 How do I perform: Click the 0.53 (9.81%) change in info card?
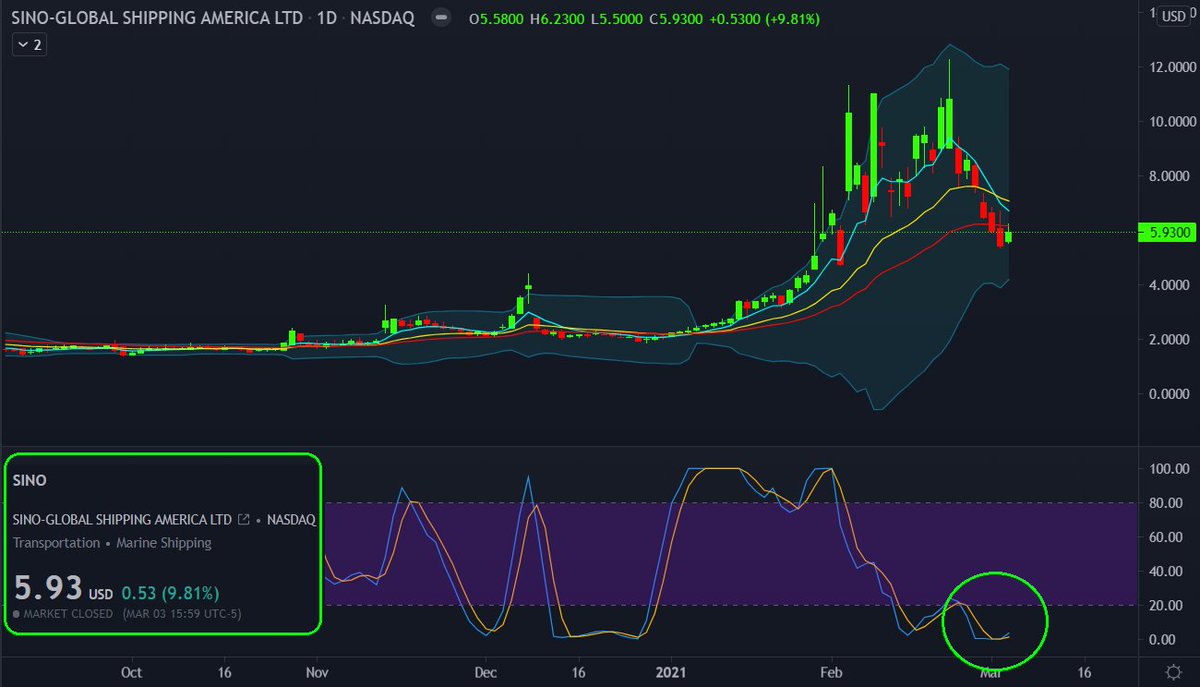click(x=171, y=593)
